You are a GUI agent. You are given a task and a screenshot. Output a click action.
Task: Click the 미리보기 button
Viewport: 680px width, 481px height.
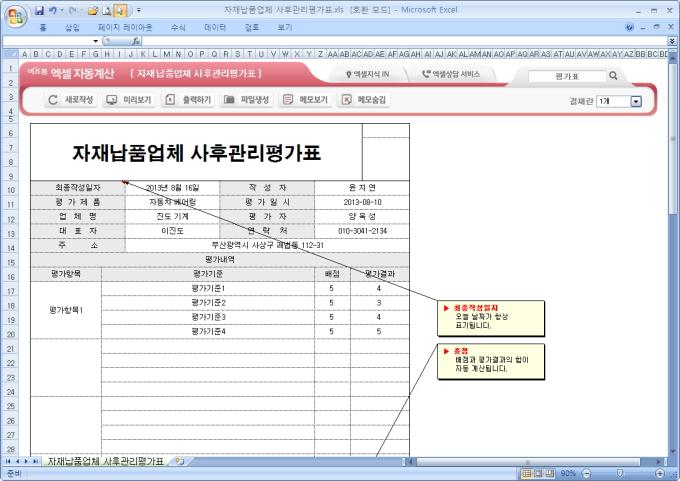point(129,100)
